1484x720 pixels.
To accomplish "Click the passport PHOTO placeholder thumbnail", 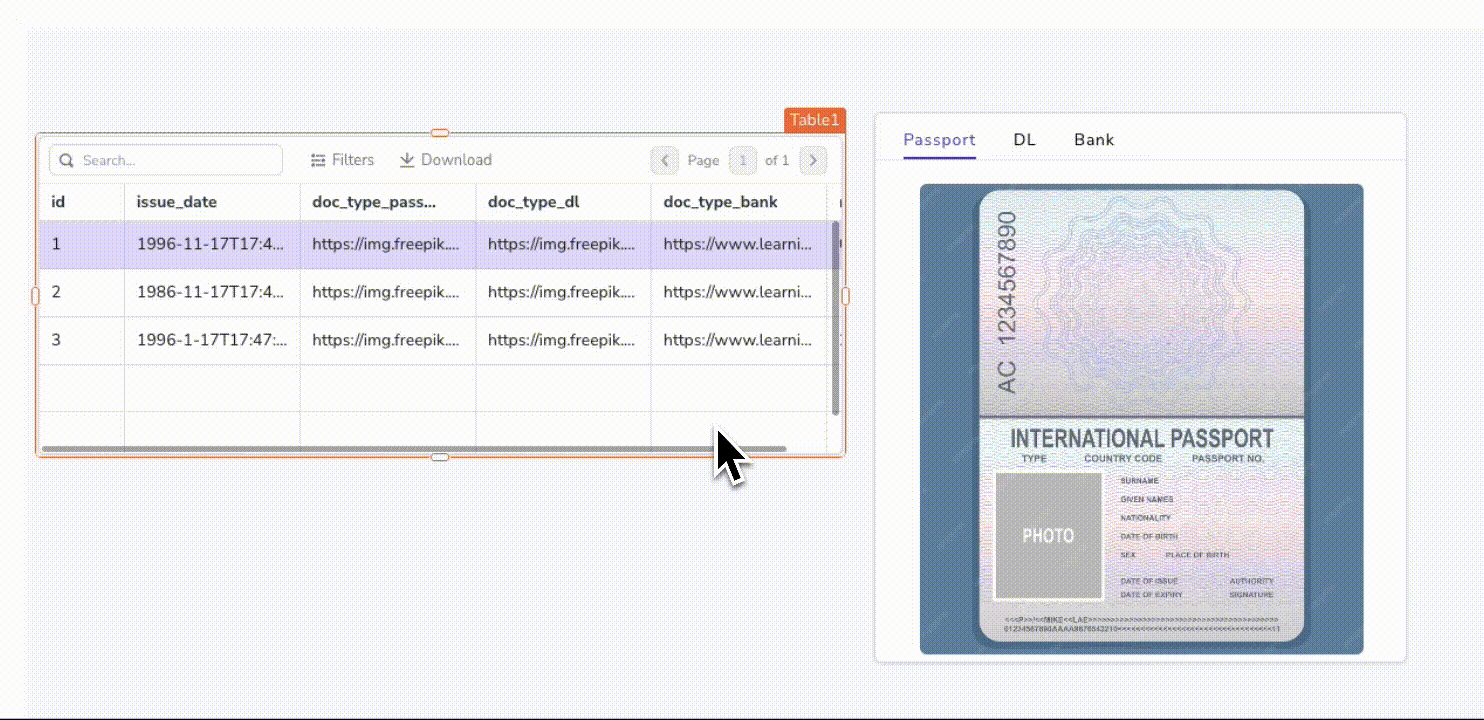I will click(x=1047, y=535).
